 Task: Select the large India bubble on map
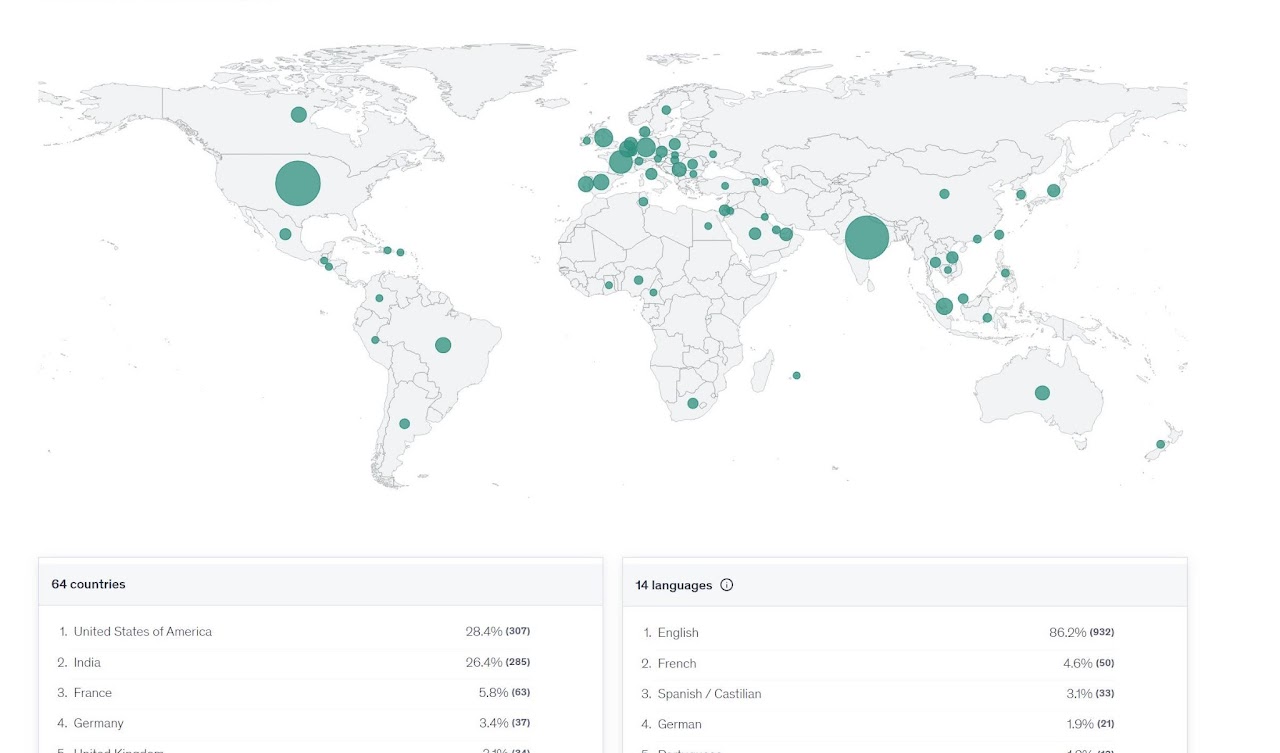click(x=867, y=238)
